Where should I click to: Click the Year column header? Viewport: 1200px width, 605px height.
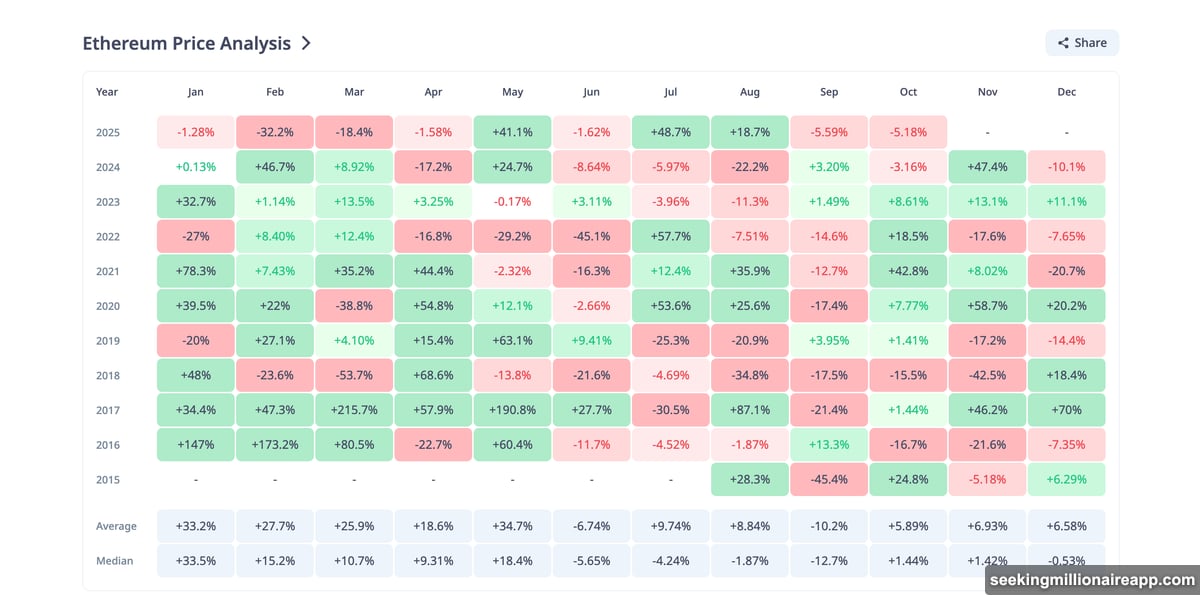107,91
